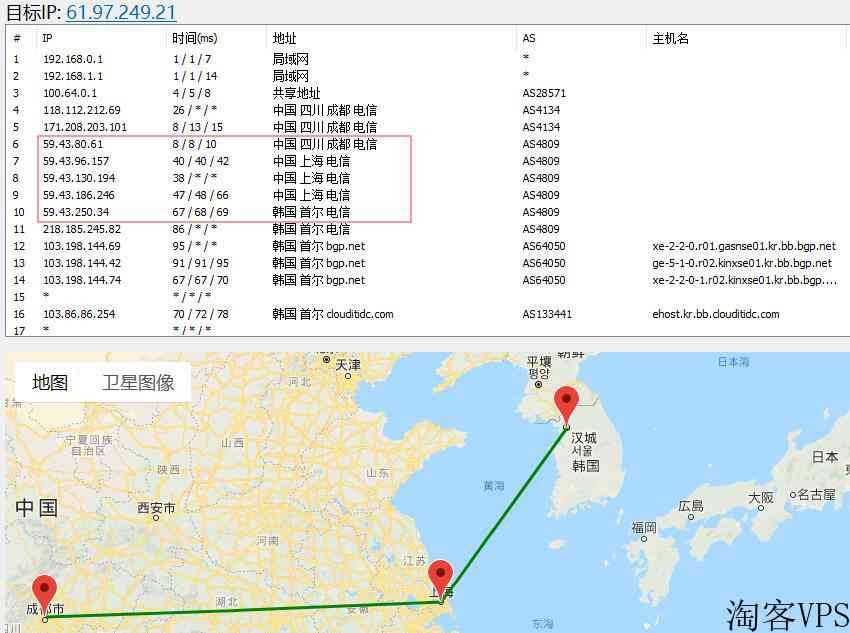Click the 平壤 label on the map
This screenshot has width=850, height=633.
(539, 361)
